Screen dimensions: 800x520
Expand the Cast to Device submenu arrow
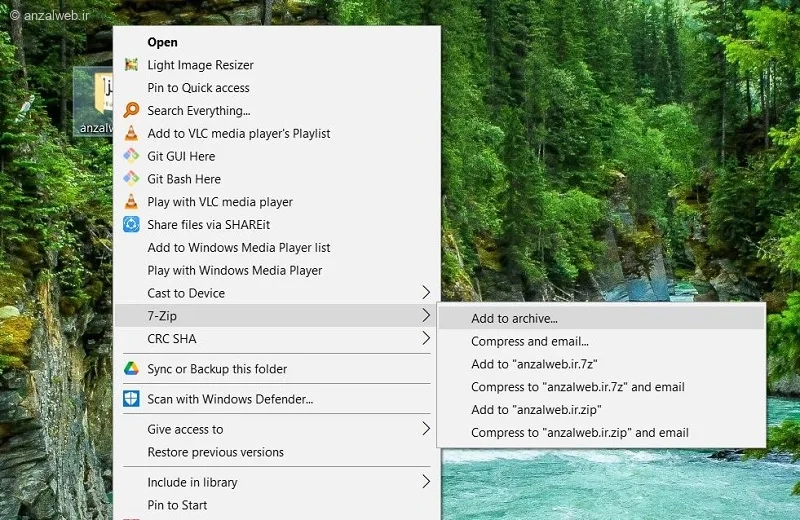pyautogui.click(x=426, y=292)
